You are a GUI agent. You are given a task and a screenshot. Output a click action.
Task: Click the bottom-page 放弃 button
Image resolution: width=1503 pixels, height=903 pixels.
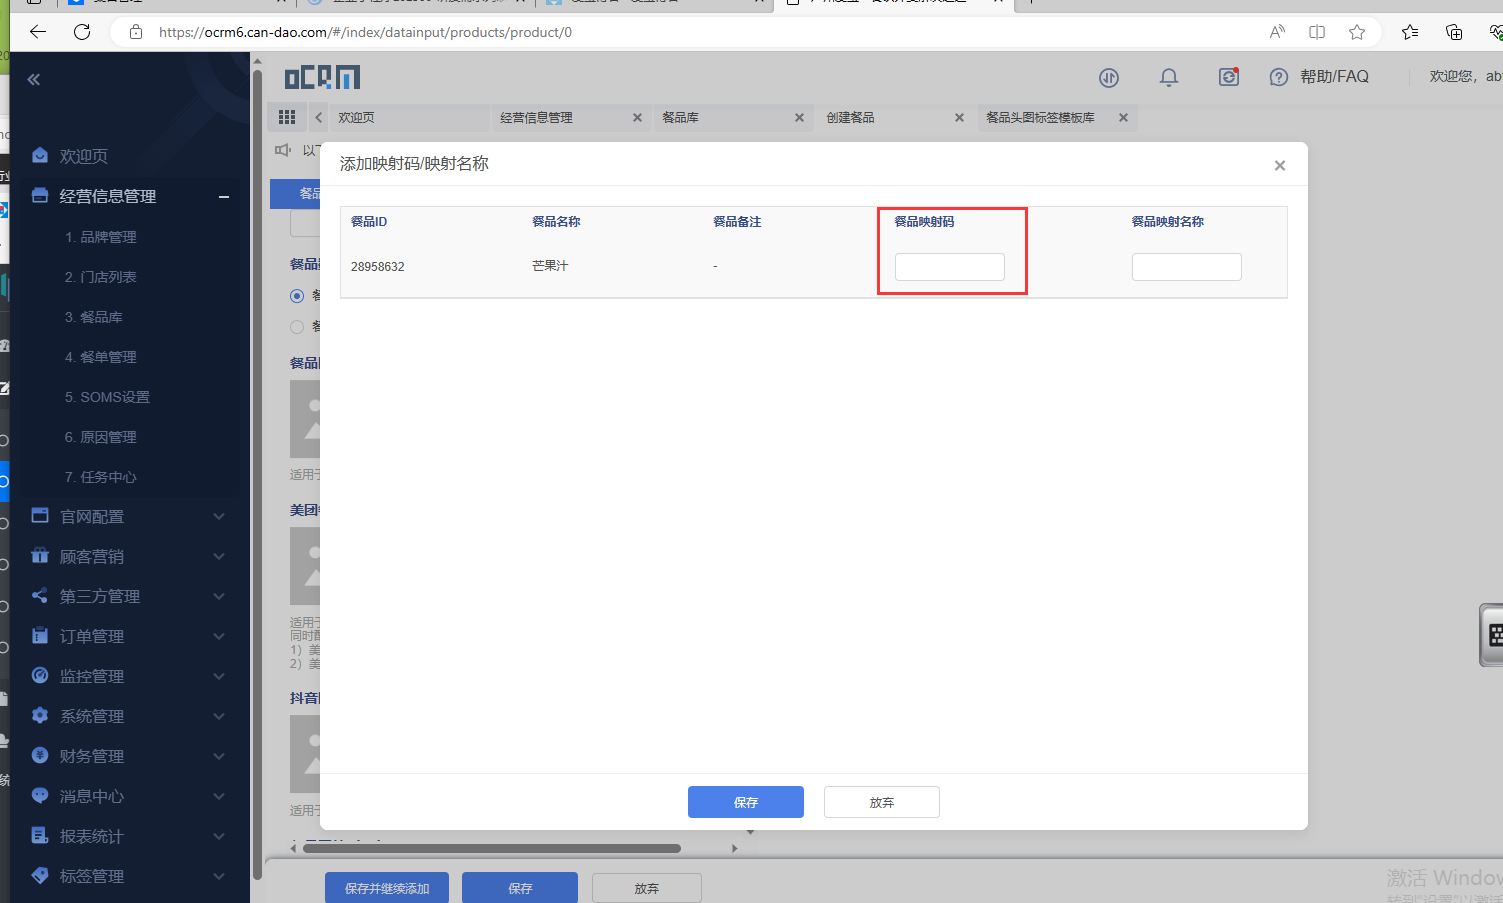pyautogui.click(x=647, y=888)
